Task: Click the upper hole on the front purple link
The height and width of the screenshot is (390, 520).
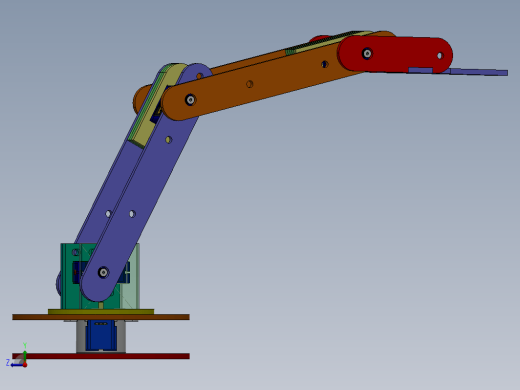Action: click(x=168, y=140)
